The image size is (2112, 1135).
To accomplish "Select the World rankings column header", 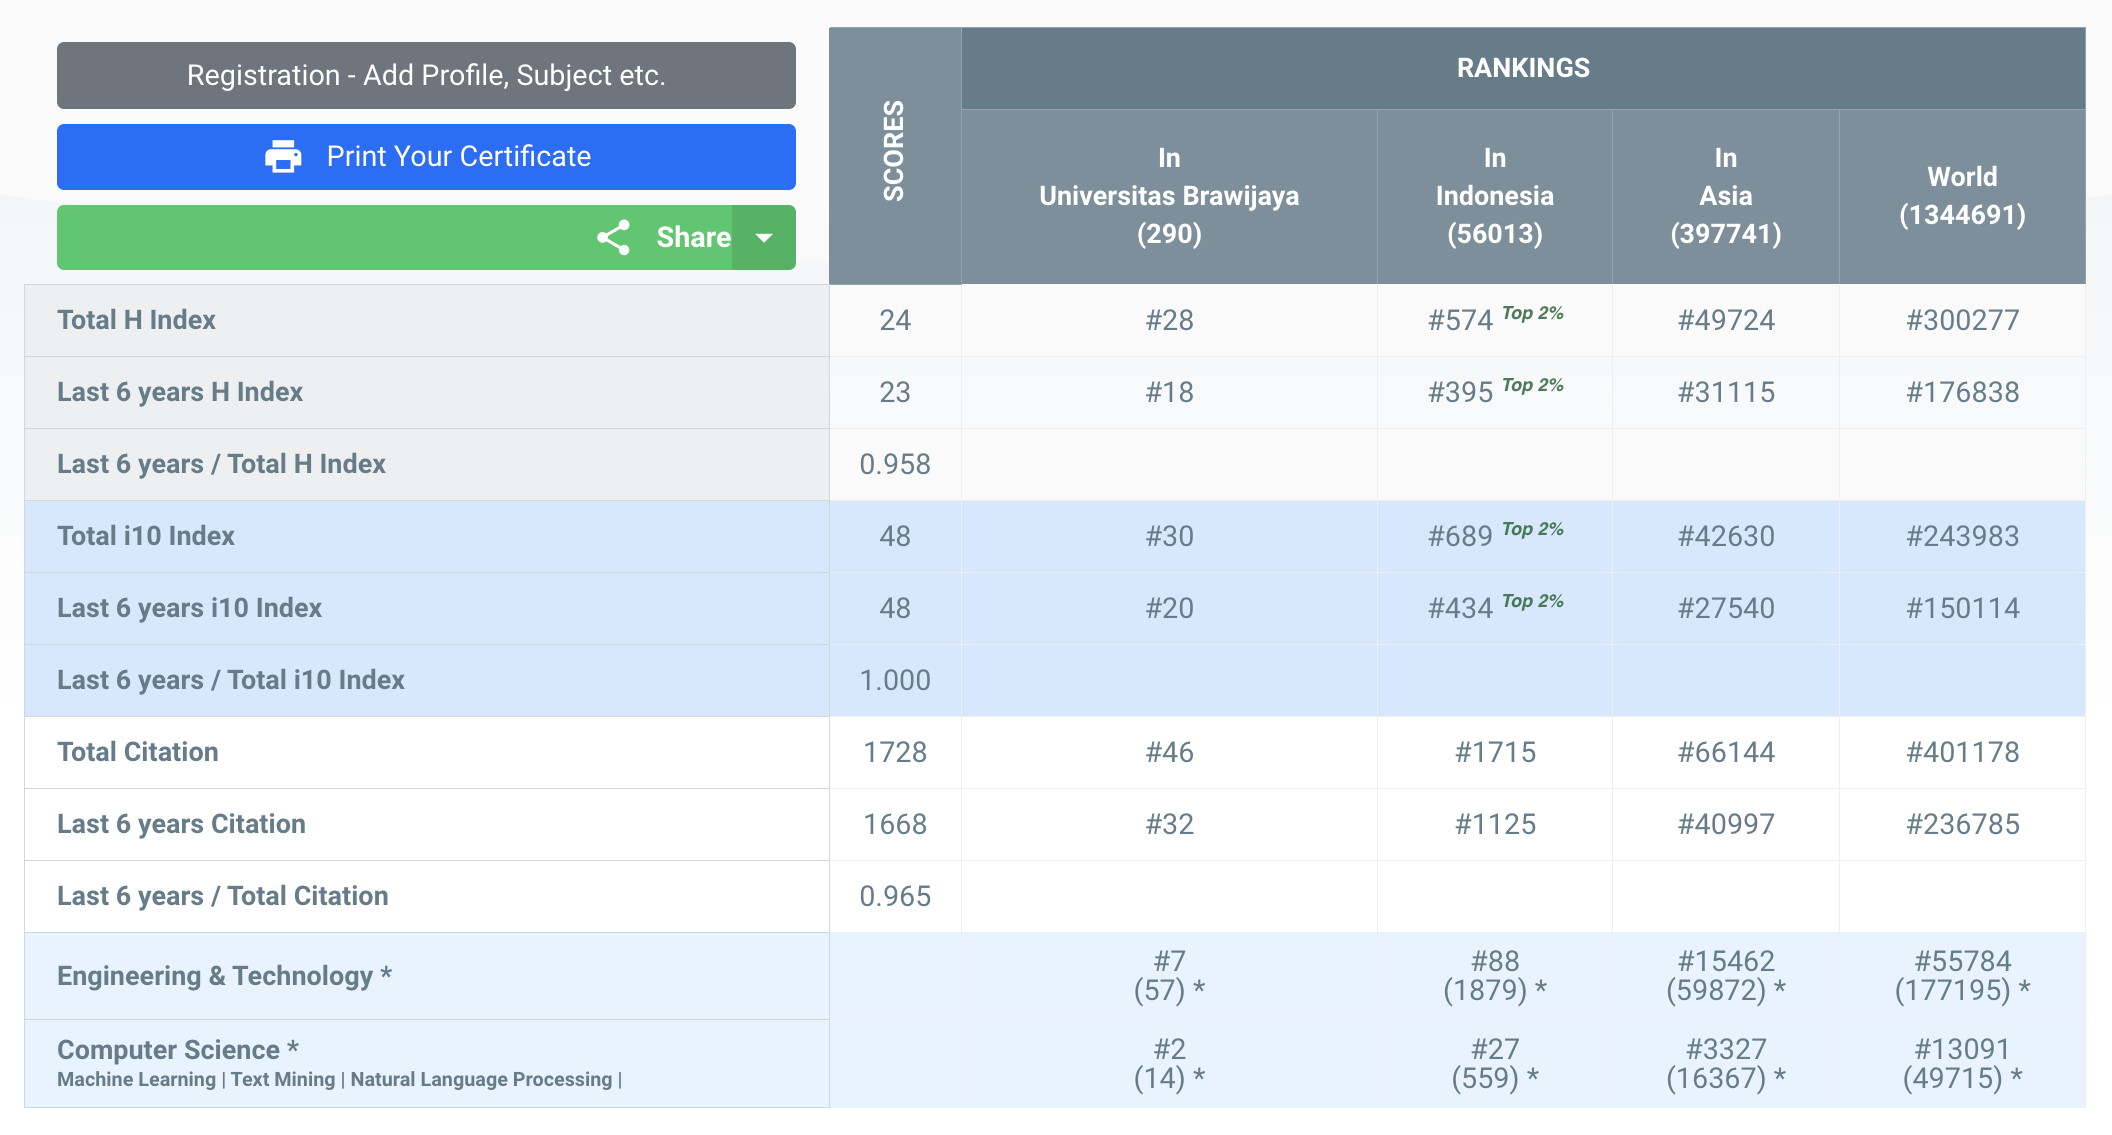I will pyautogui.click(x=1962, y=196).
